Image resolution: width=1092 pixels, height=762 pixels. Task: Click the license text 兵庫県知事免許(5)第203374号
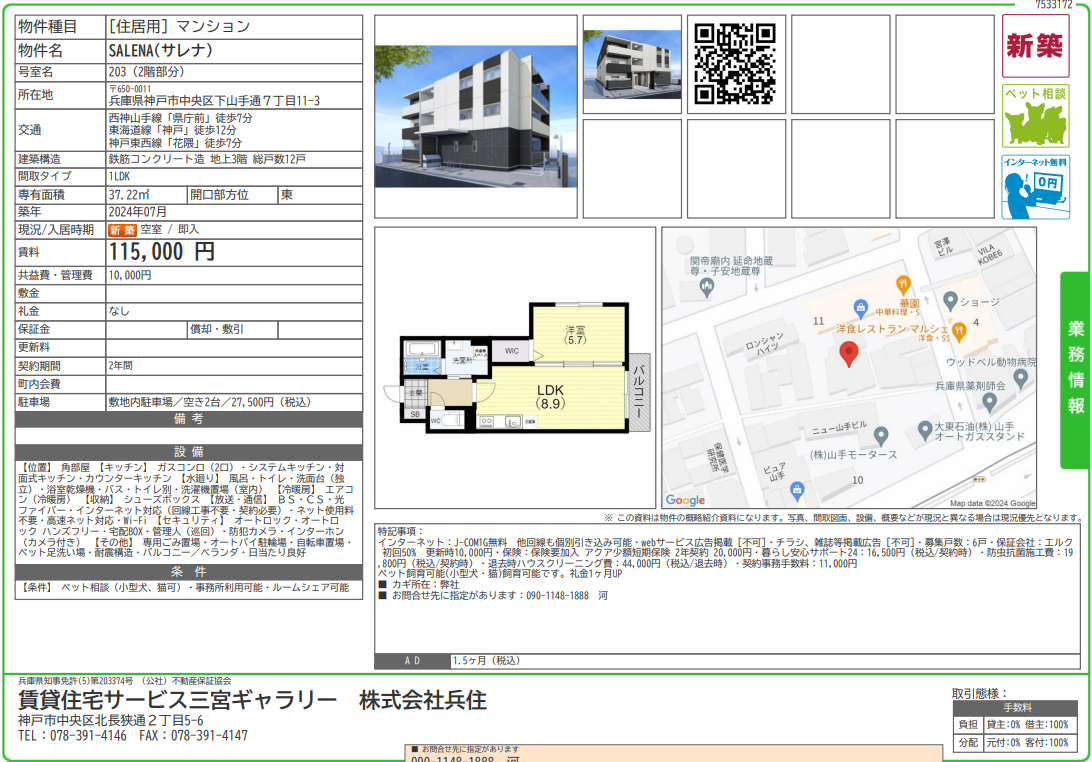(75, 681)
